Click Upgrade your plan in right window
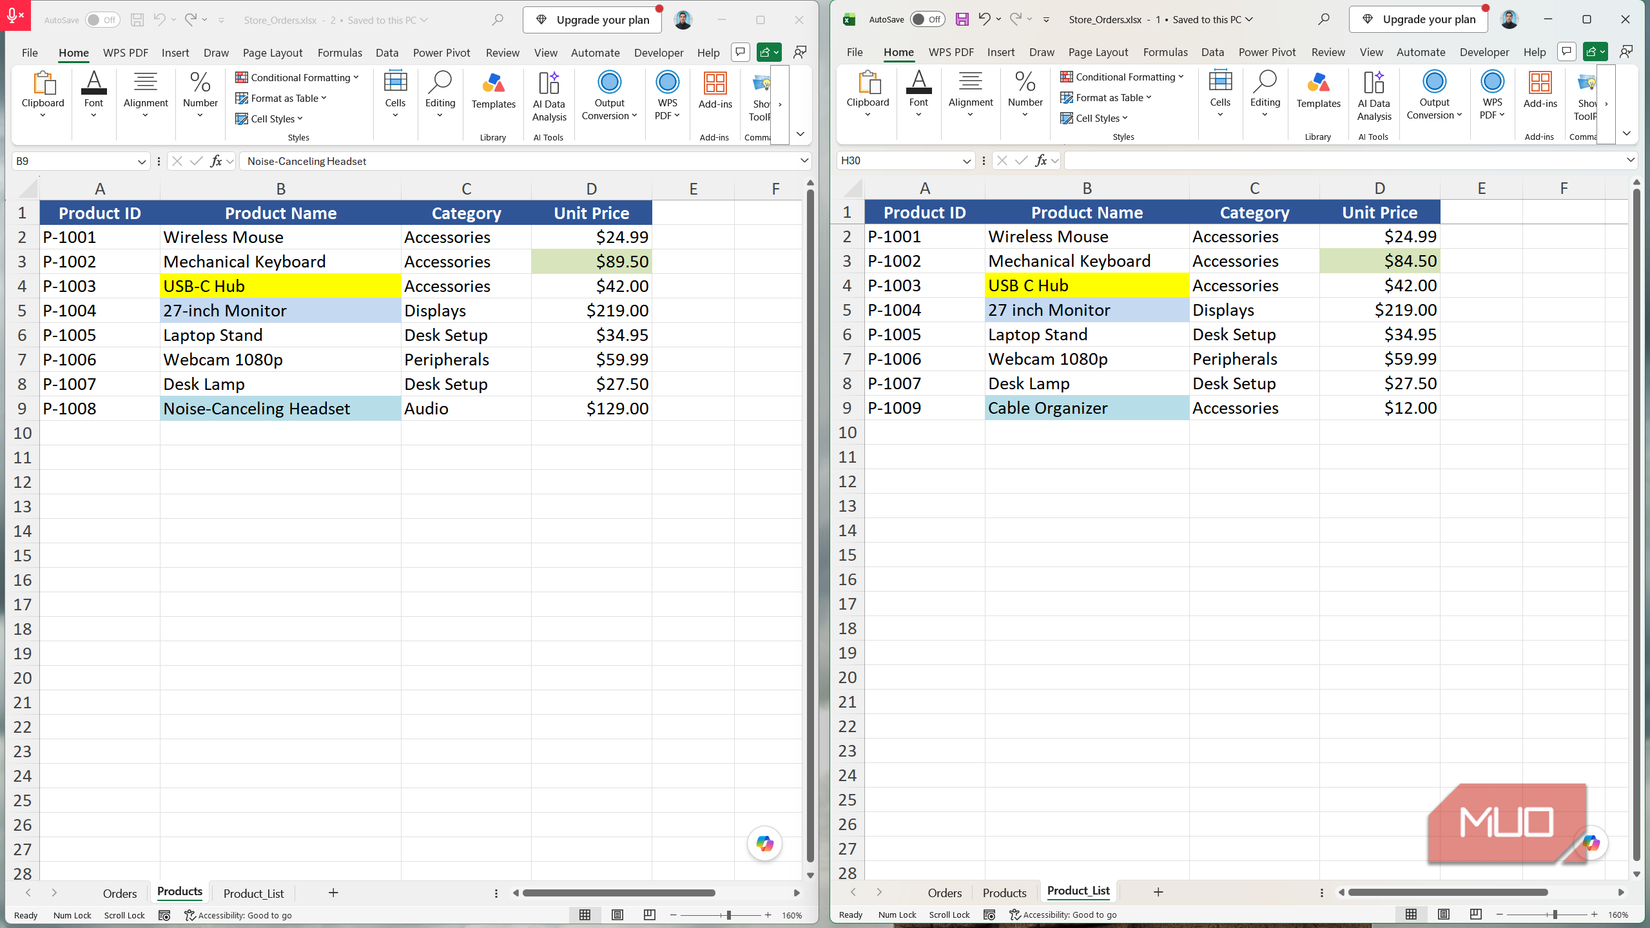 point(1418,19)
